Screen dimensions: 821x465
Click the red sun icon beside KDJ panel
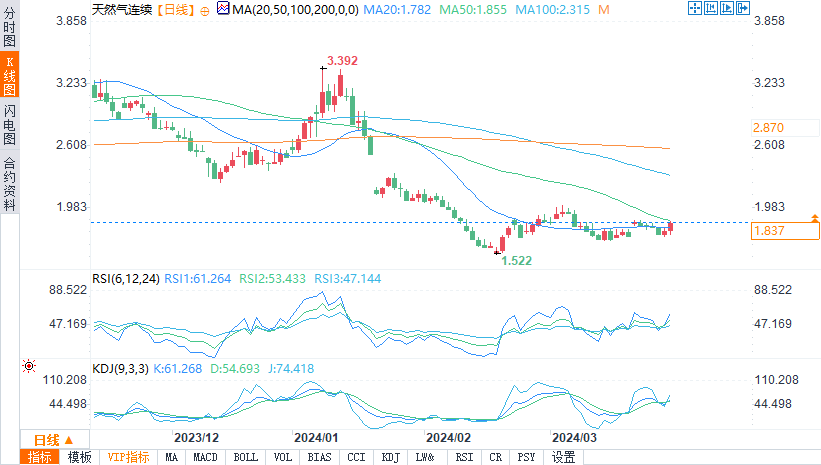[29, 366]
